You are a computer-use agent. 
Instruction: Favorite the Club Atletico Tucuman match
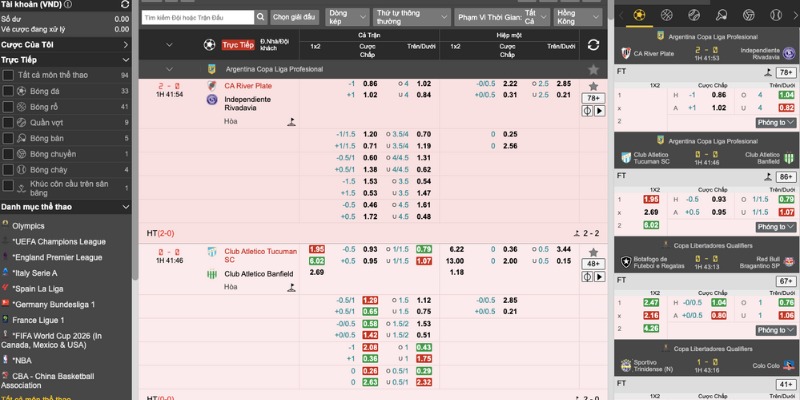(x=593, y=253)
